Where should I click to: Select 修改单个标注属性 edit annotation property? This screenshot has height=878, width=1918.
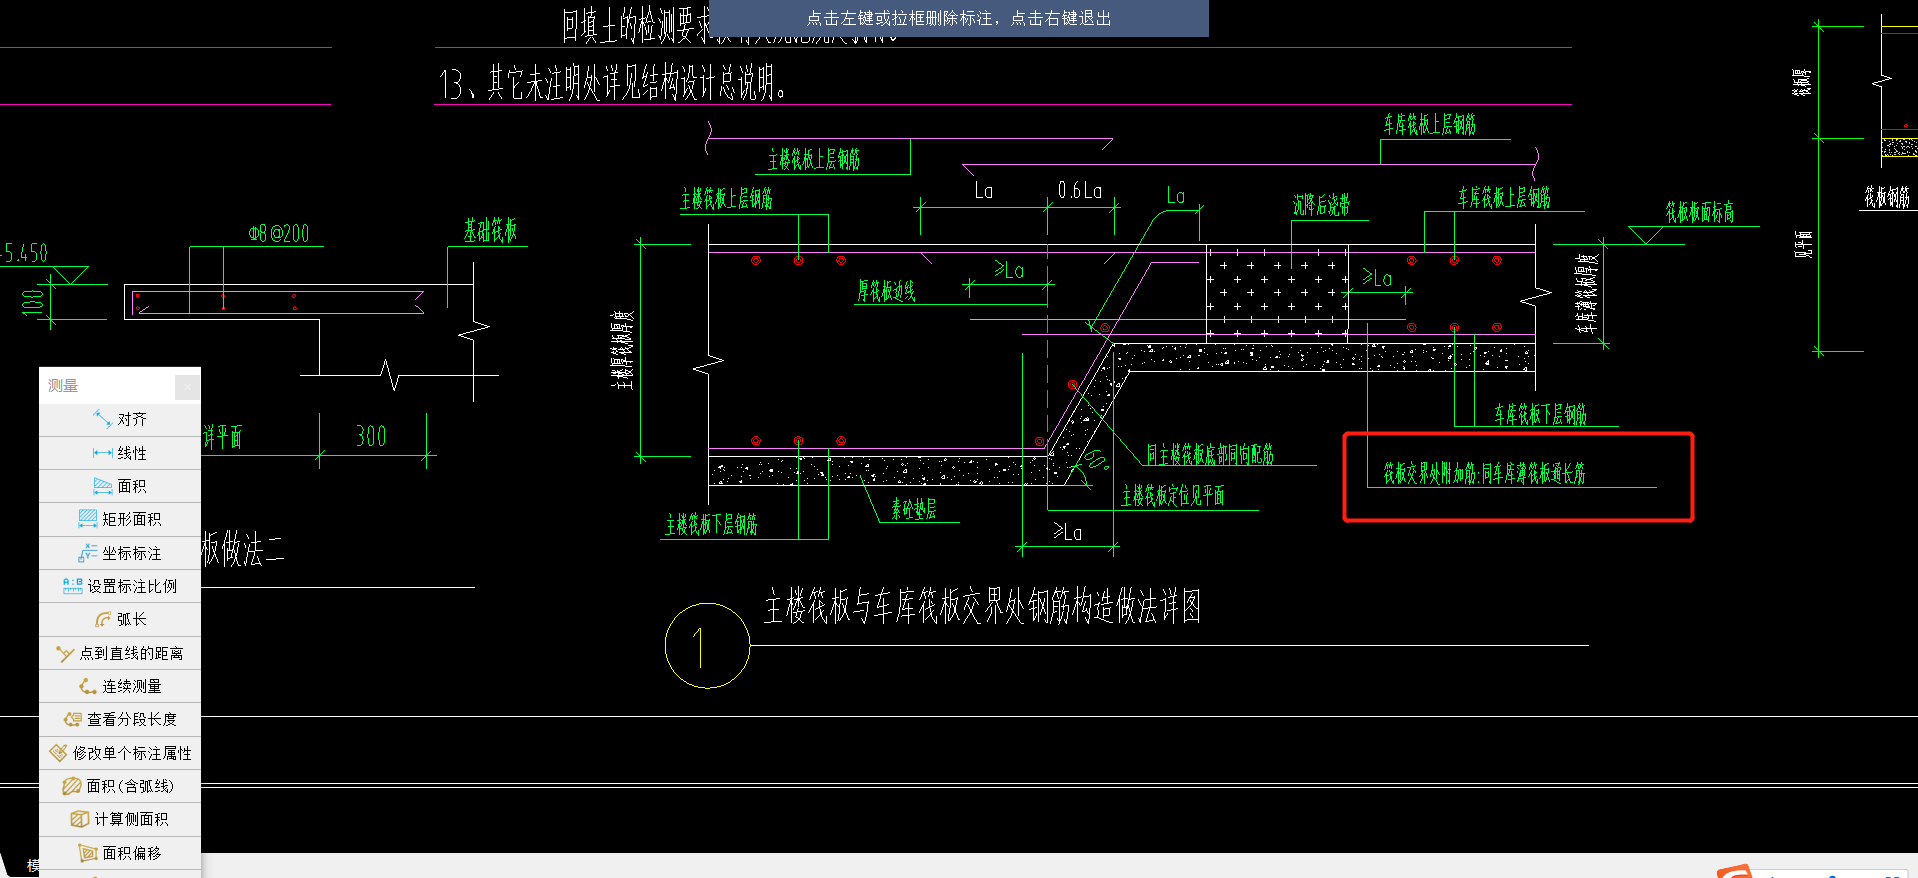[x=120, y=753]
